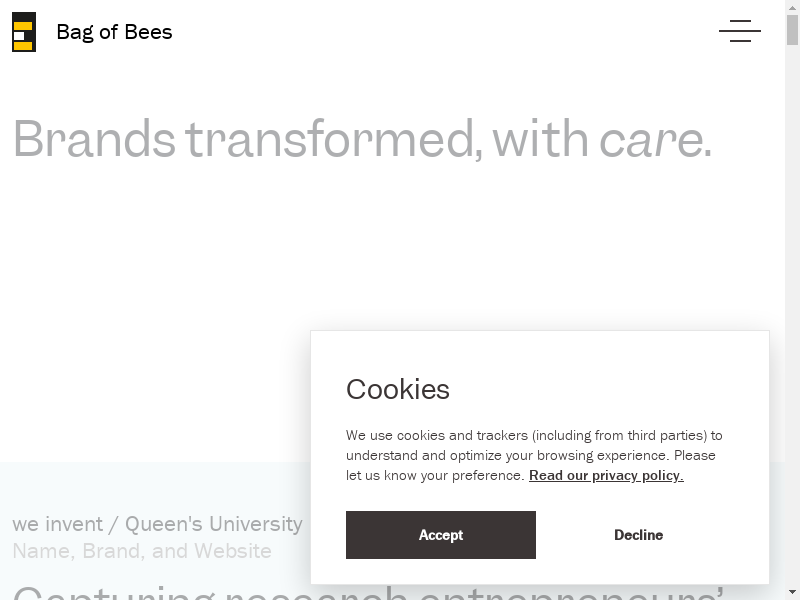This screenshot has height=600, width=800.
Task: Click the 'Cookies' dialog heading
Action: [398, 389]
